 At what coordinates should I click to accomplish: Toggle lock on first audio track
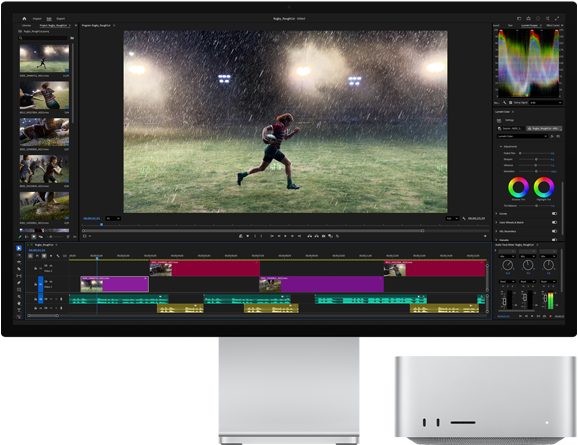(35, 299)
